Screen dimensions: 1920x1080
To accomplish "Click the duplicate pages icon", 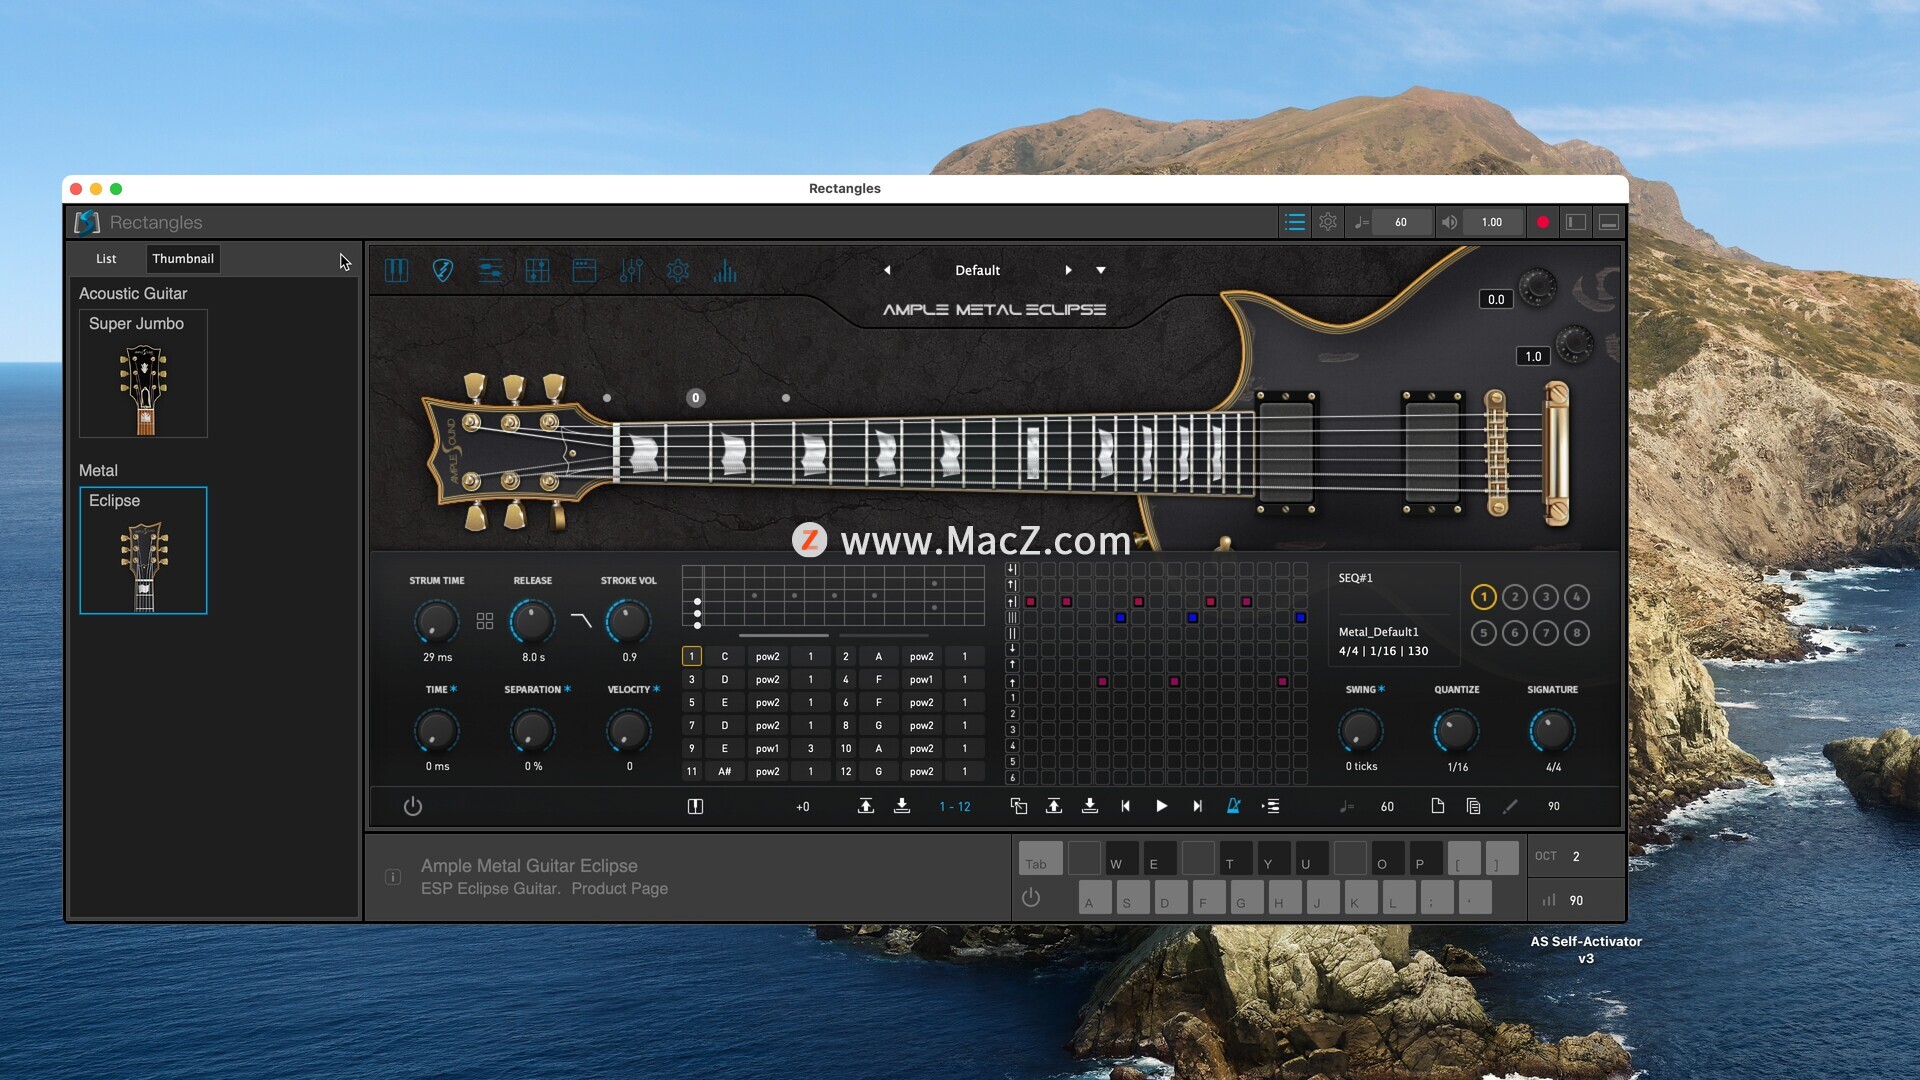I will [x=1473, y=806].
